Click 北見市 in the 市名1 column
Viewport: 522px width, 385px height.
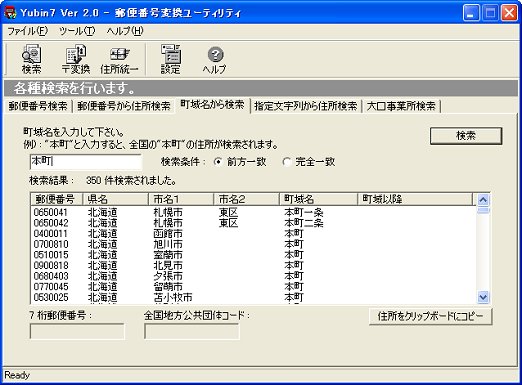coord(168,266)
